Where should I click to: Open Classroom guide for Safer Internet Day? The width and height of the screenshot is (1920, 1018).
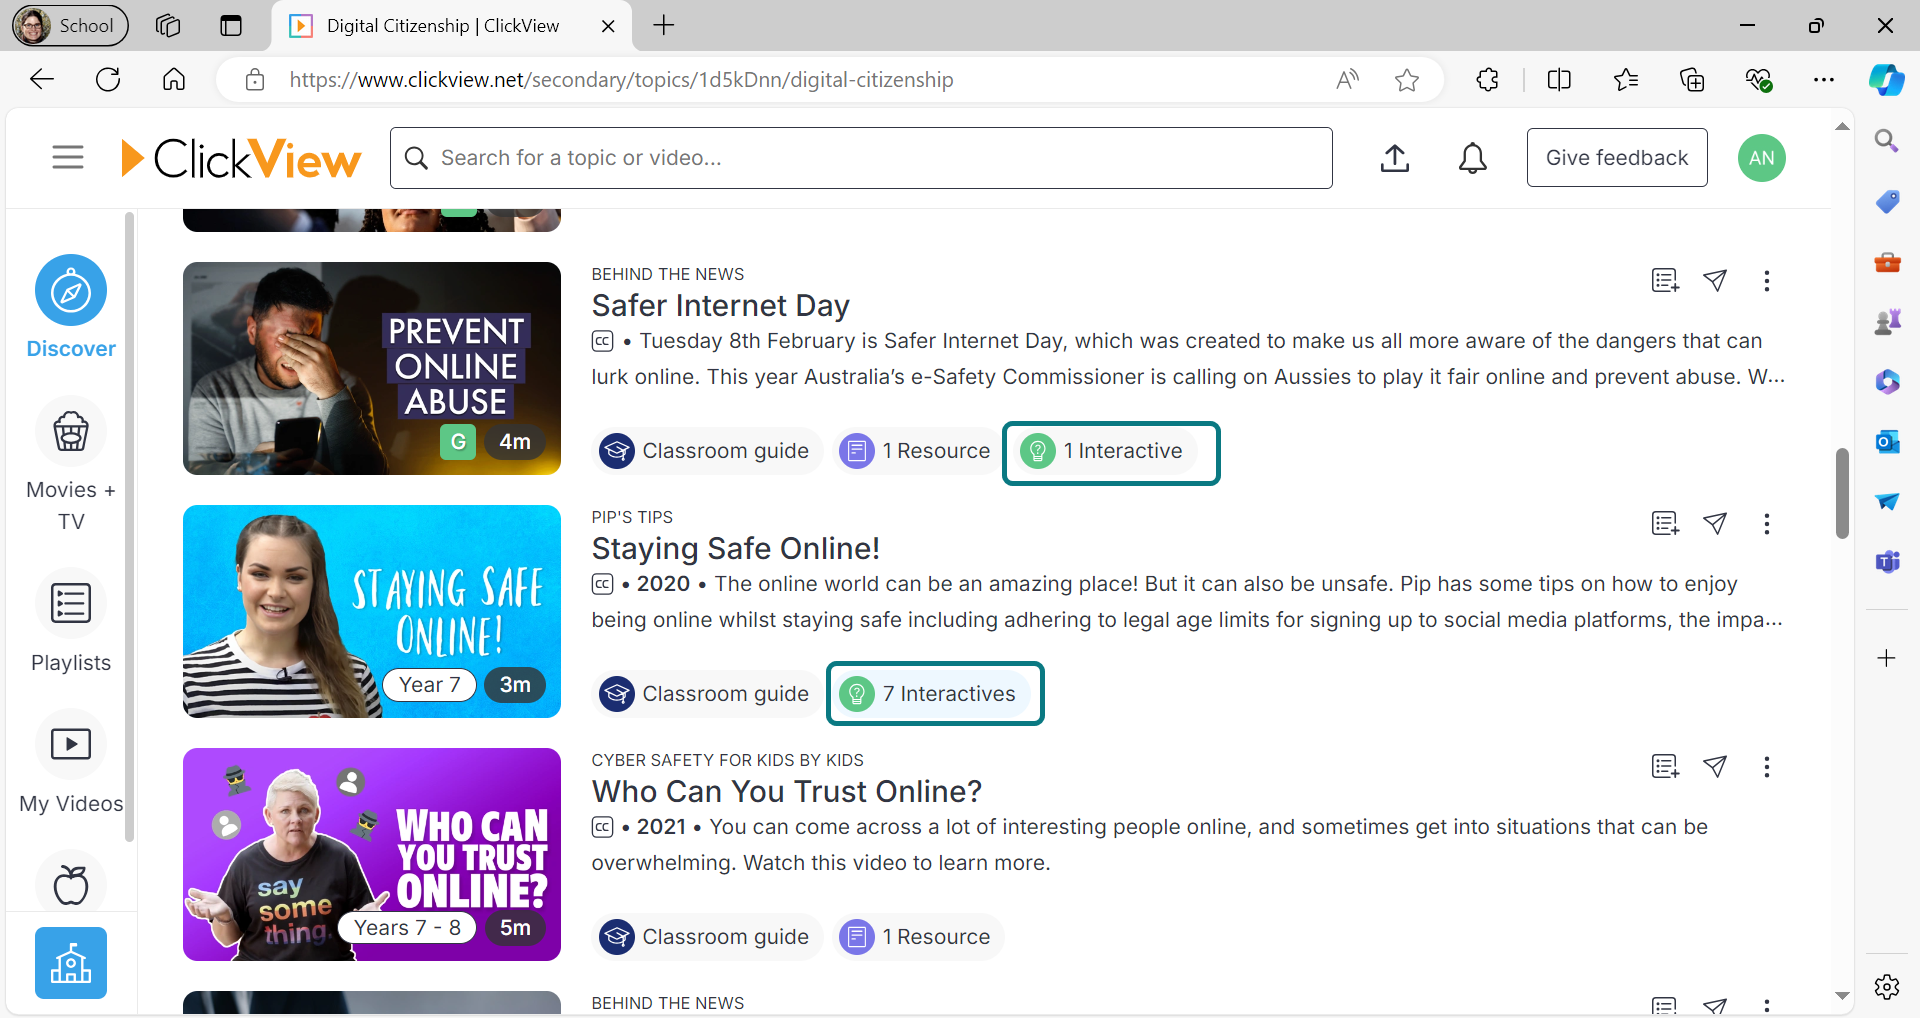coord(707,451)
